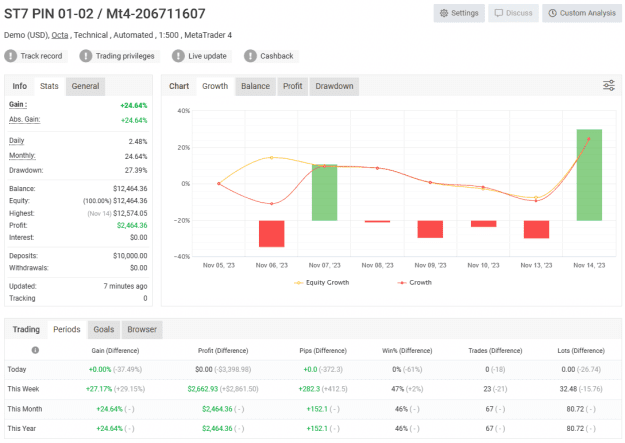Viewport: 625px width, 443px height.
Task: Click the Cashback warning icon
Action: 250,56
